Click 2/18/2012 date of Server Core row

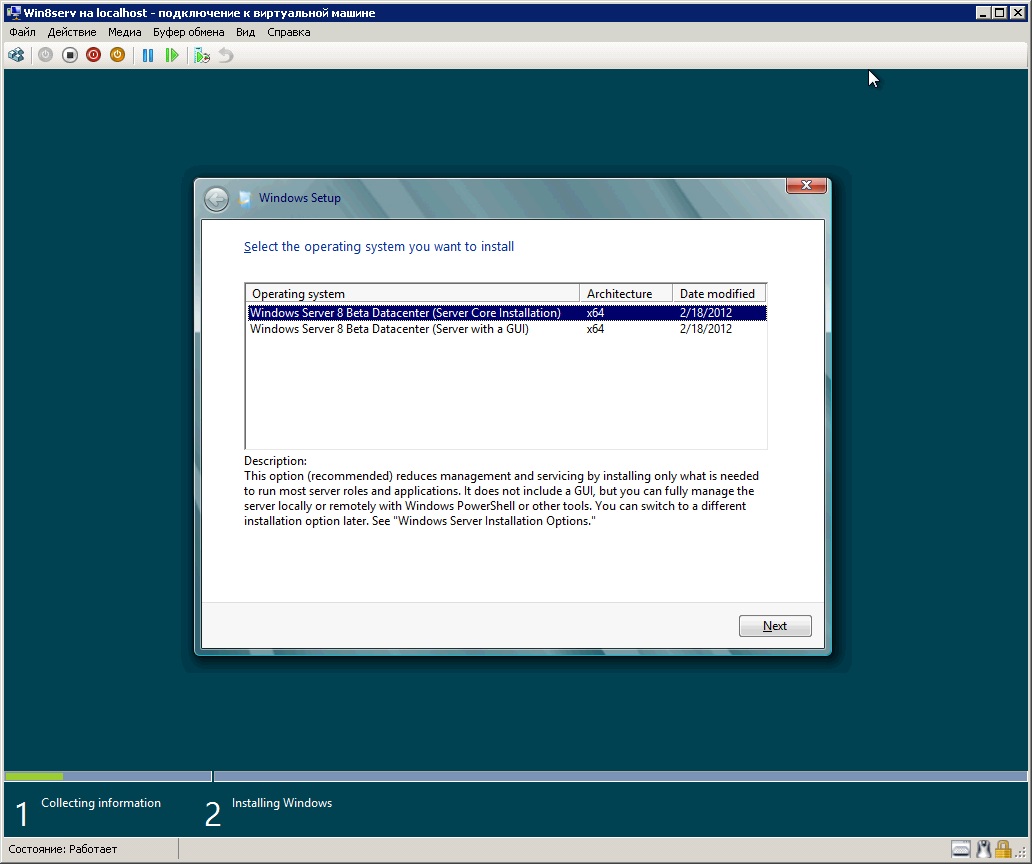[x=706, y=313]
